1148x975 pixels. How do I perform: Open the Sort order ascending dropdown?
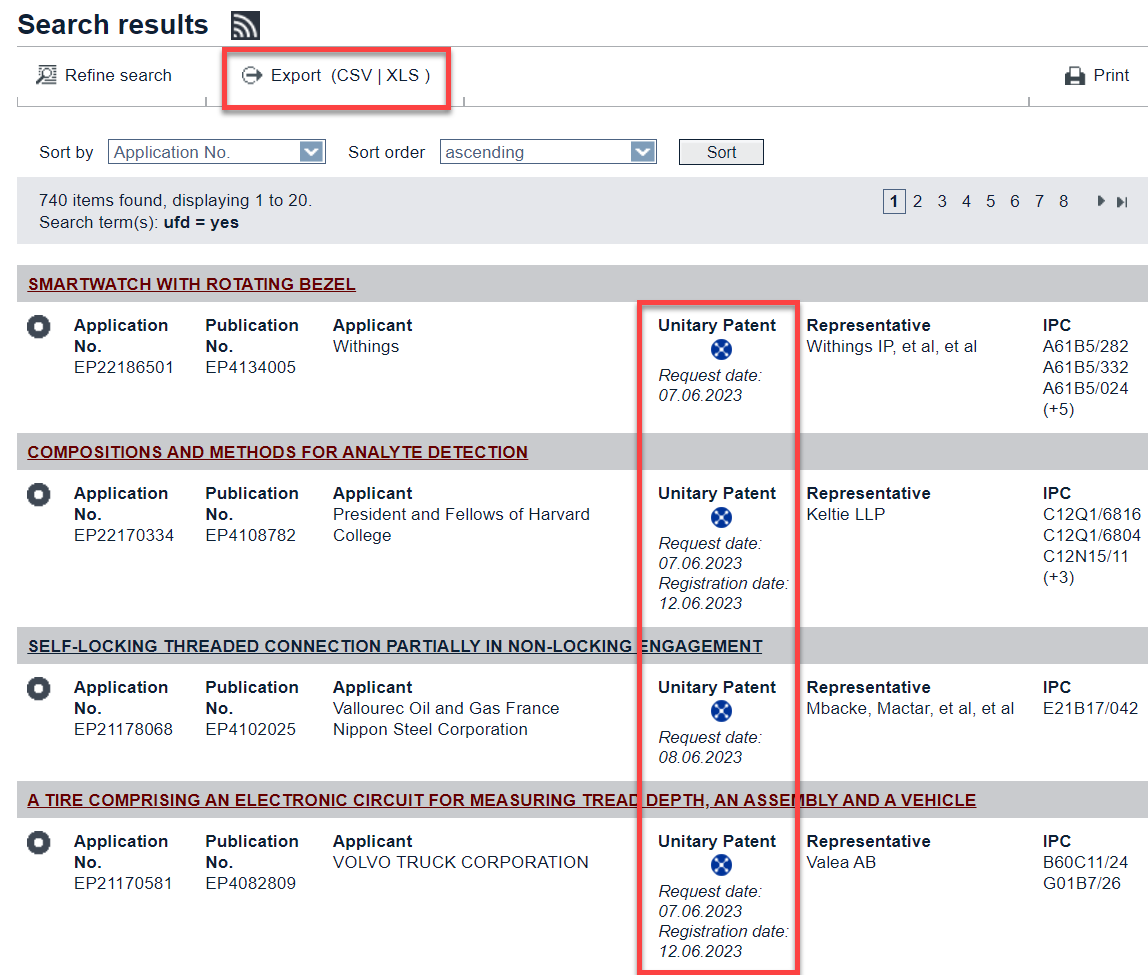tap(643, 152)
